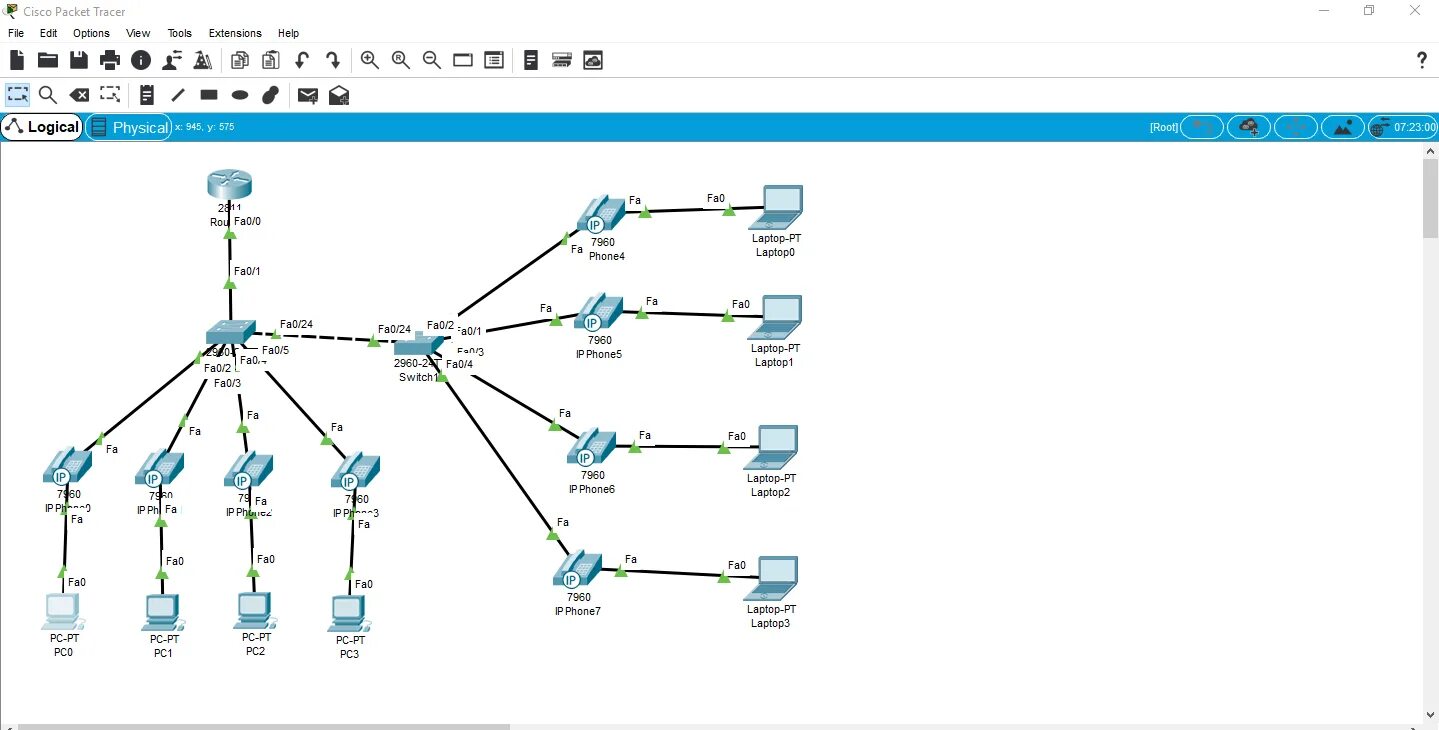Viewport: 1439px width, 730px height.
Task: Select the freeform drawing tool
Action: tap(270, 95)
